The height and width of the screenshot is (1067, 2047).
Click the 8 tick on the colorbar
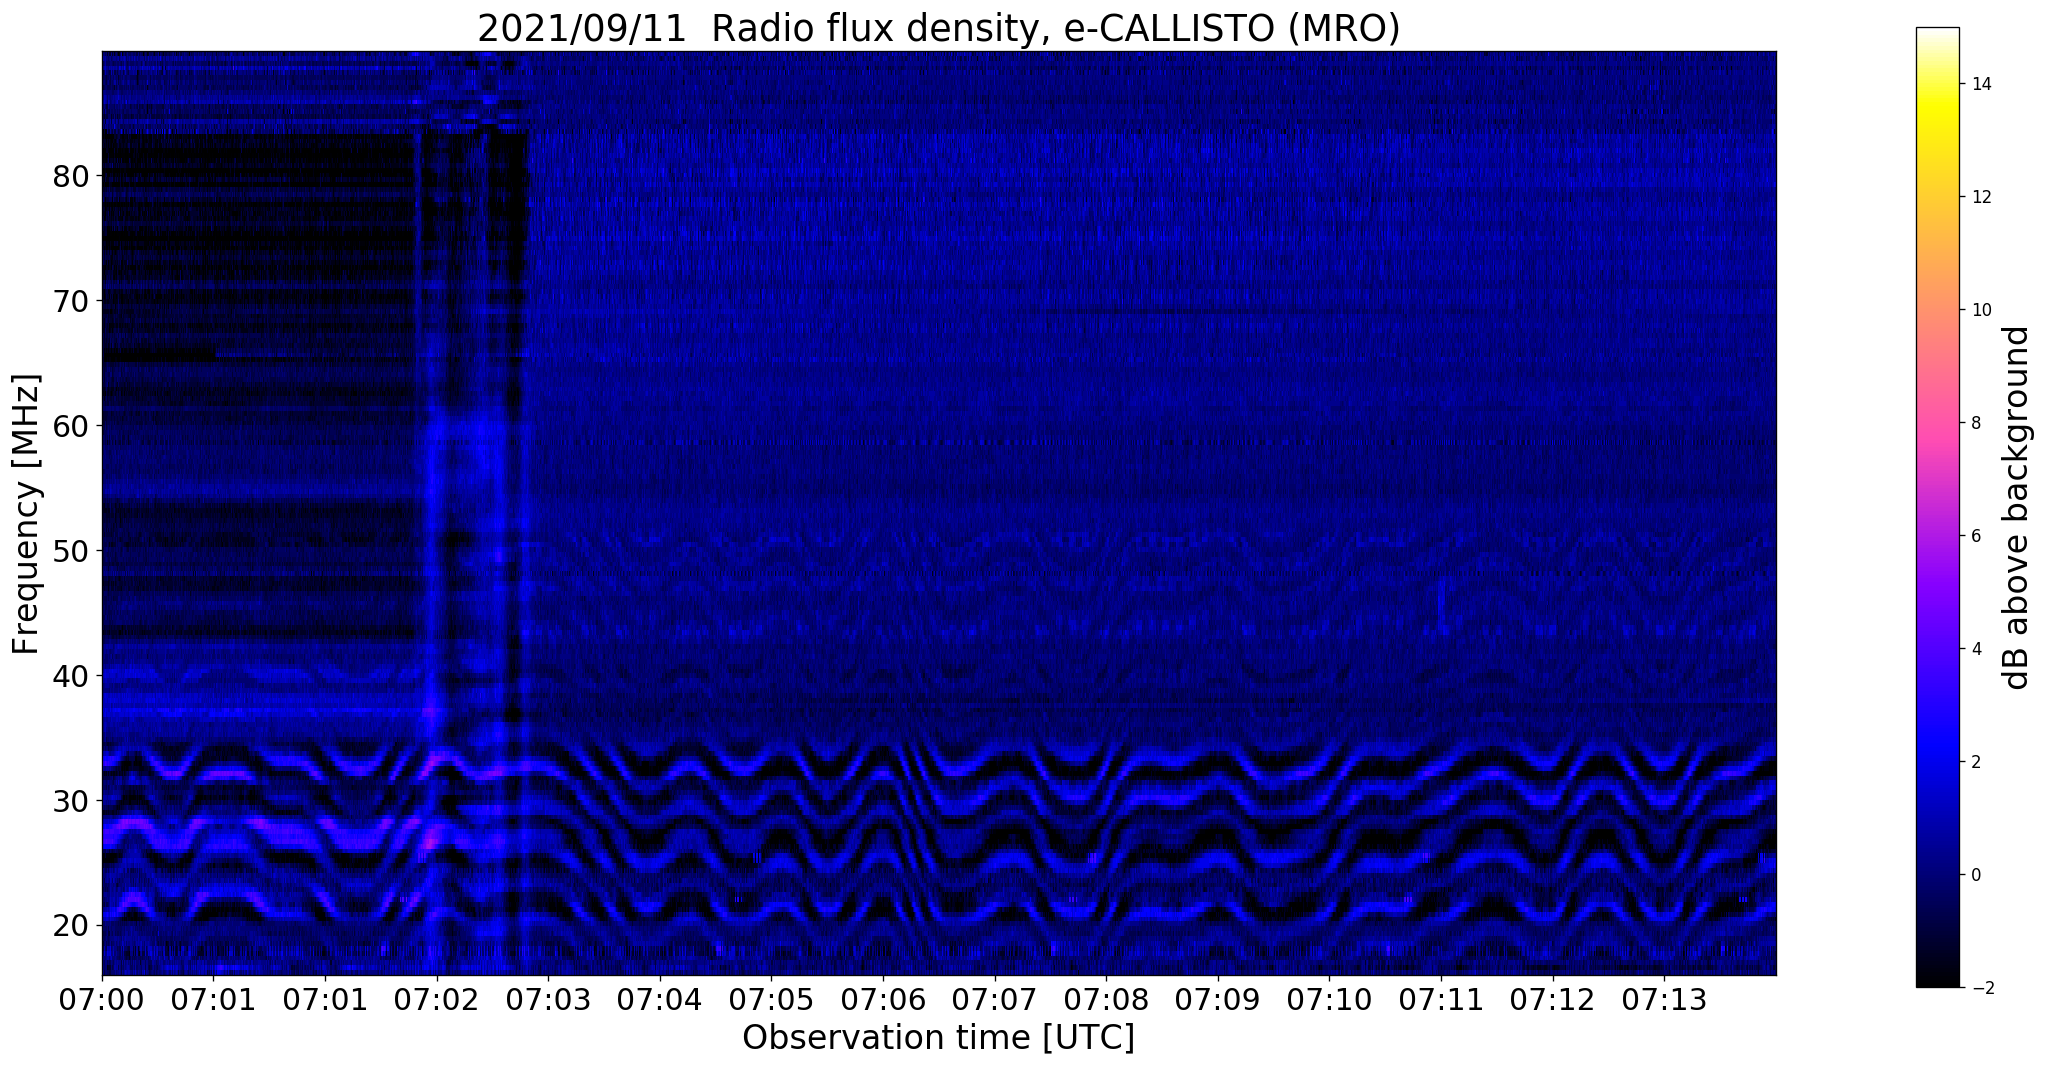[x=1975, y=423]
